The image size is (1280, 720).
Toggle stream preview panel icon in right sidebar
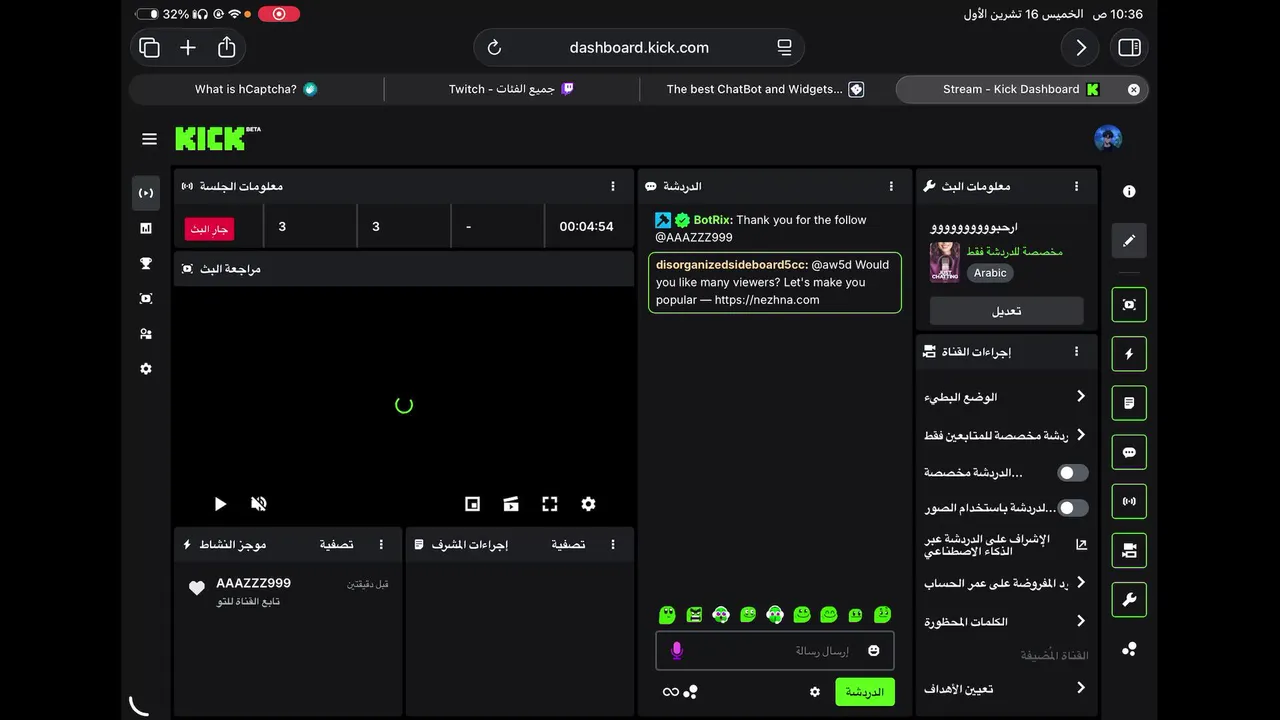(1129, 304)
